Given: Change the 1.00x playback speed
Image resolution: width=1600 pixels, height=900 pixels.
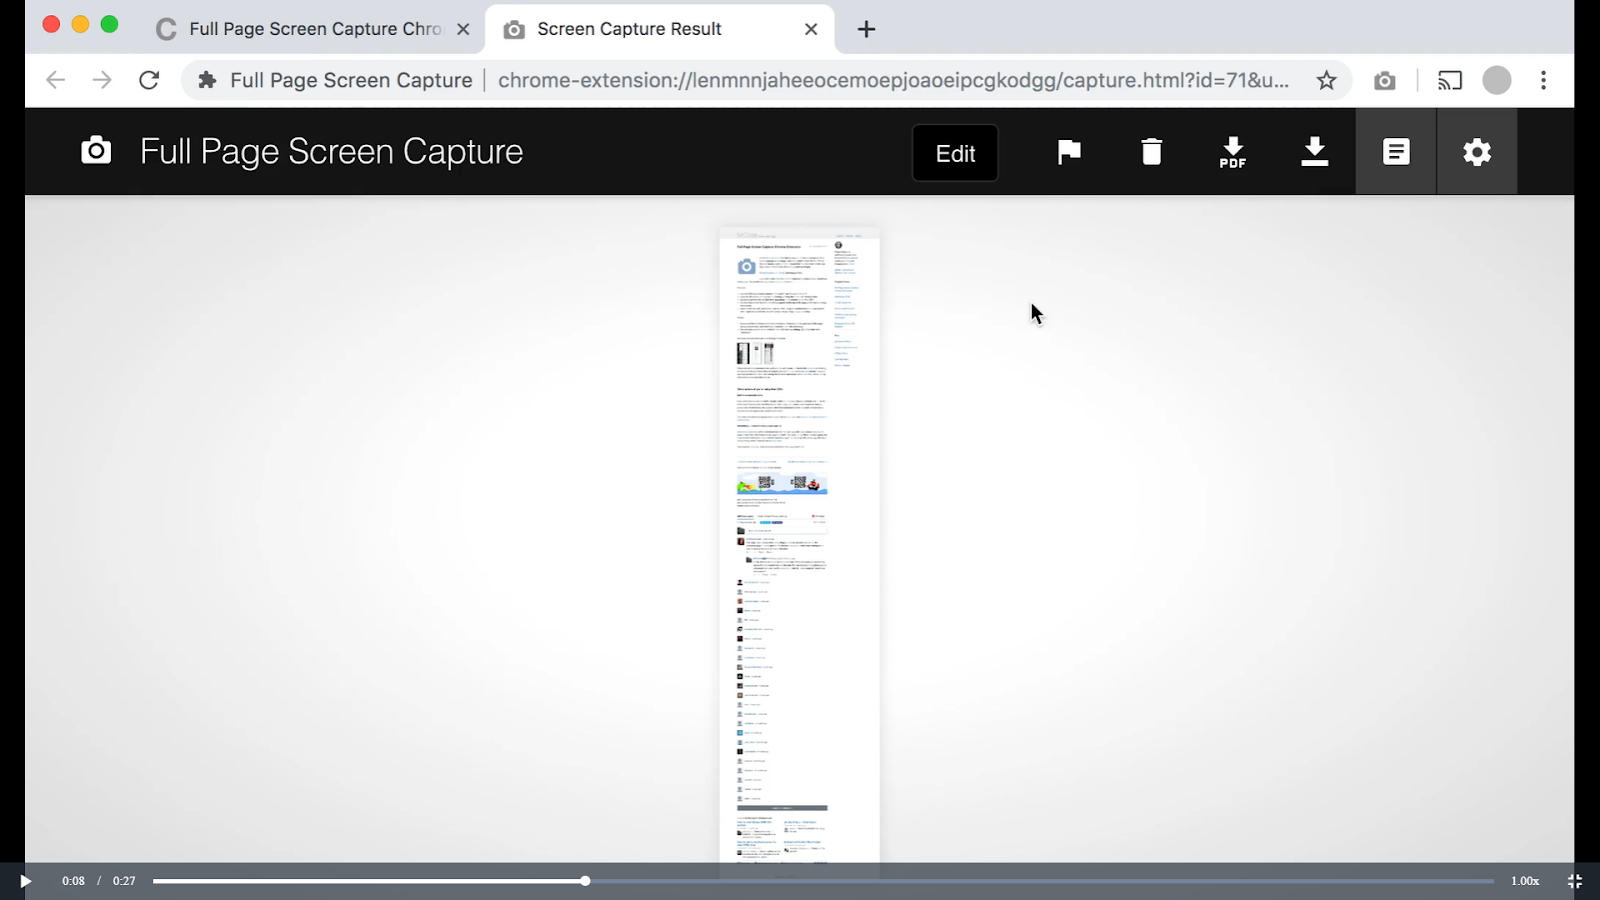Looking at the screenshot, I should click(x=1524, y=881).
